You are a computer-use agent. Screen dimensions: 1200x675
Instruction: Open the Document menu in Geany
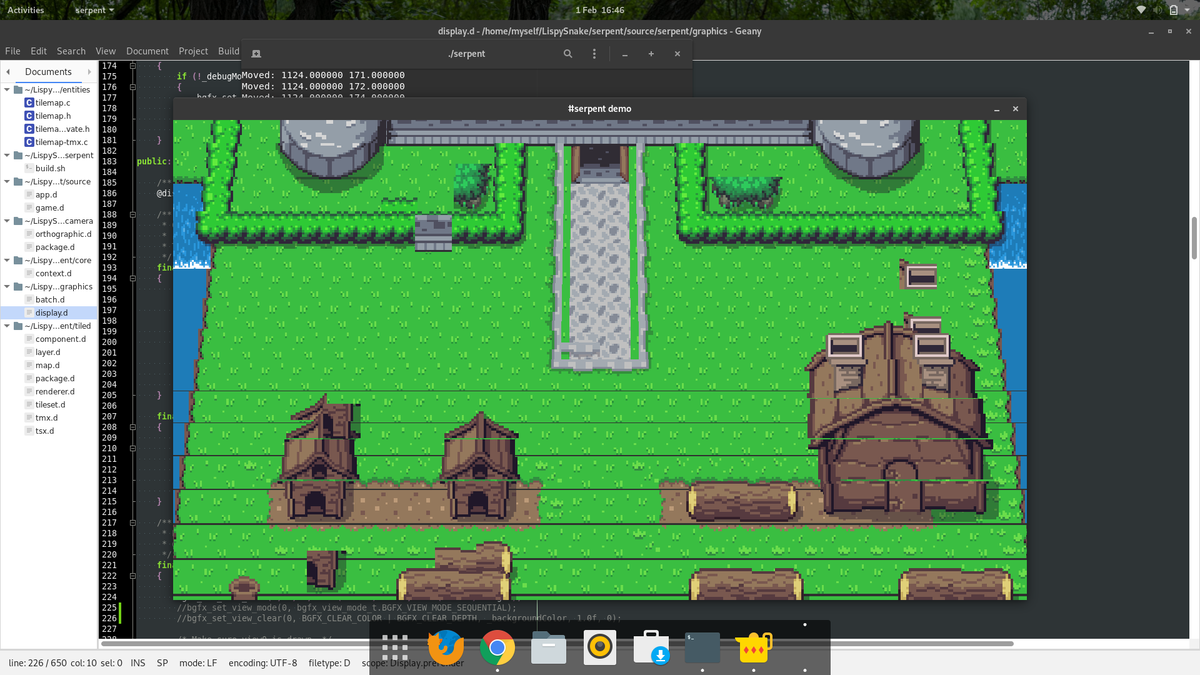click(x=147, y=51)
